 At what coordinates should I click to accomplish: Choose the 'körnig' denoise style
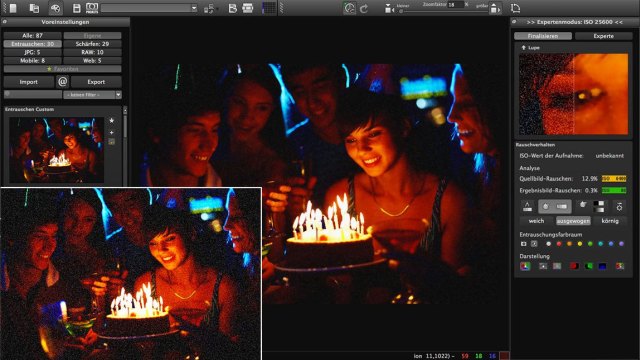tap(610, 221)
